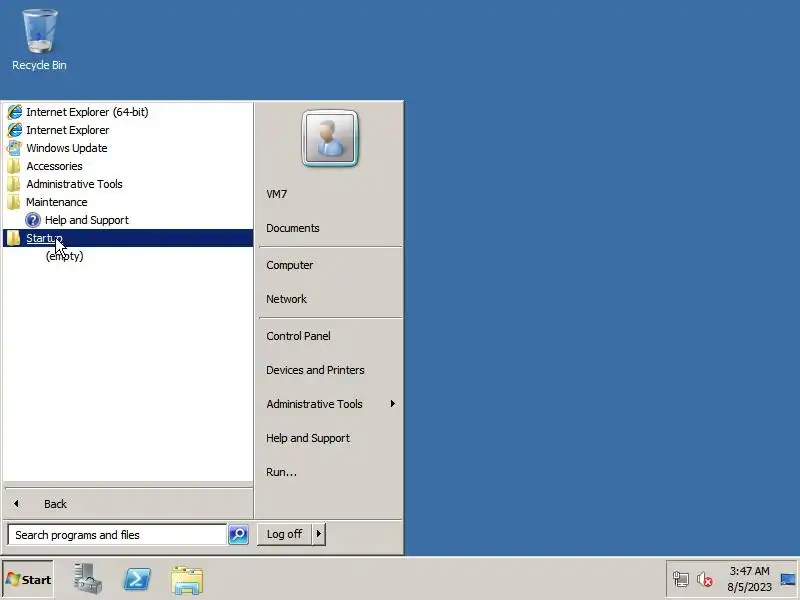Open Windows Explorer from the taskbar
800x600 pixels.
point(187,580)
